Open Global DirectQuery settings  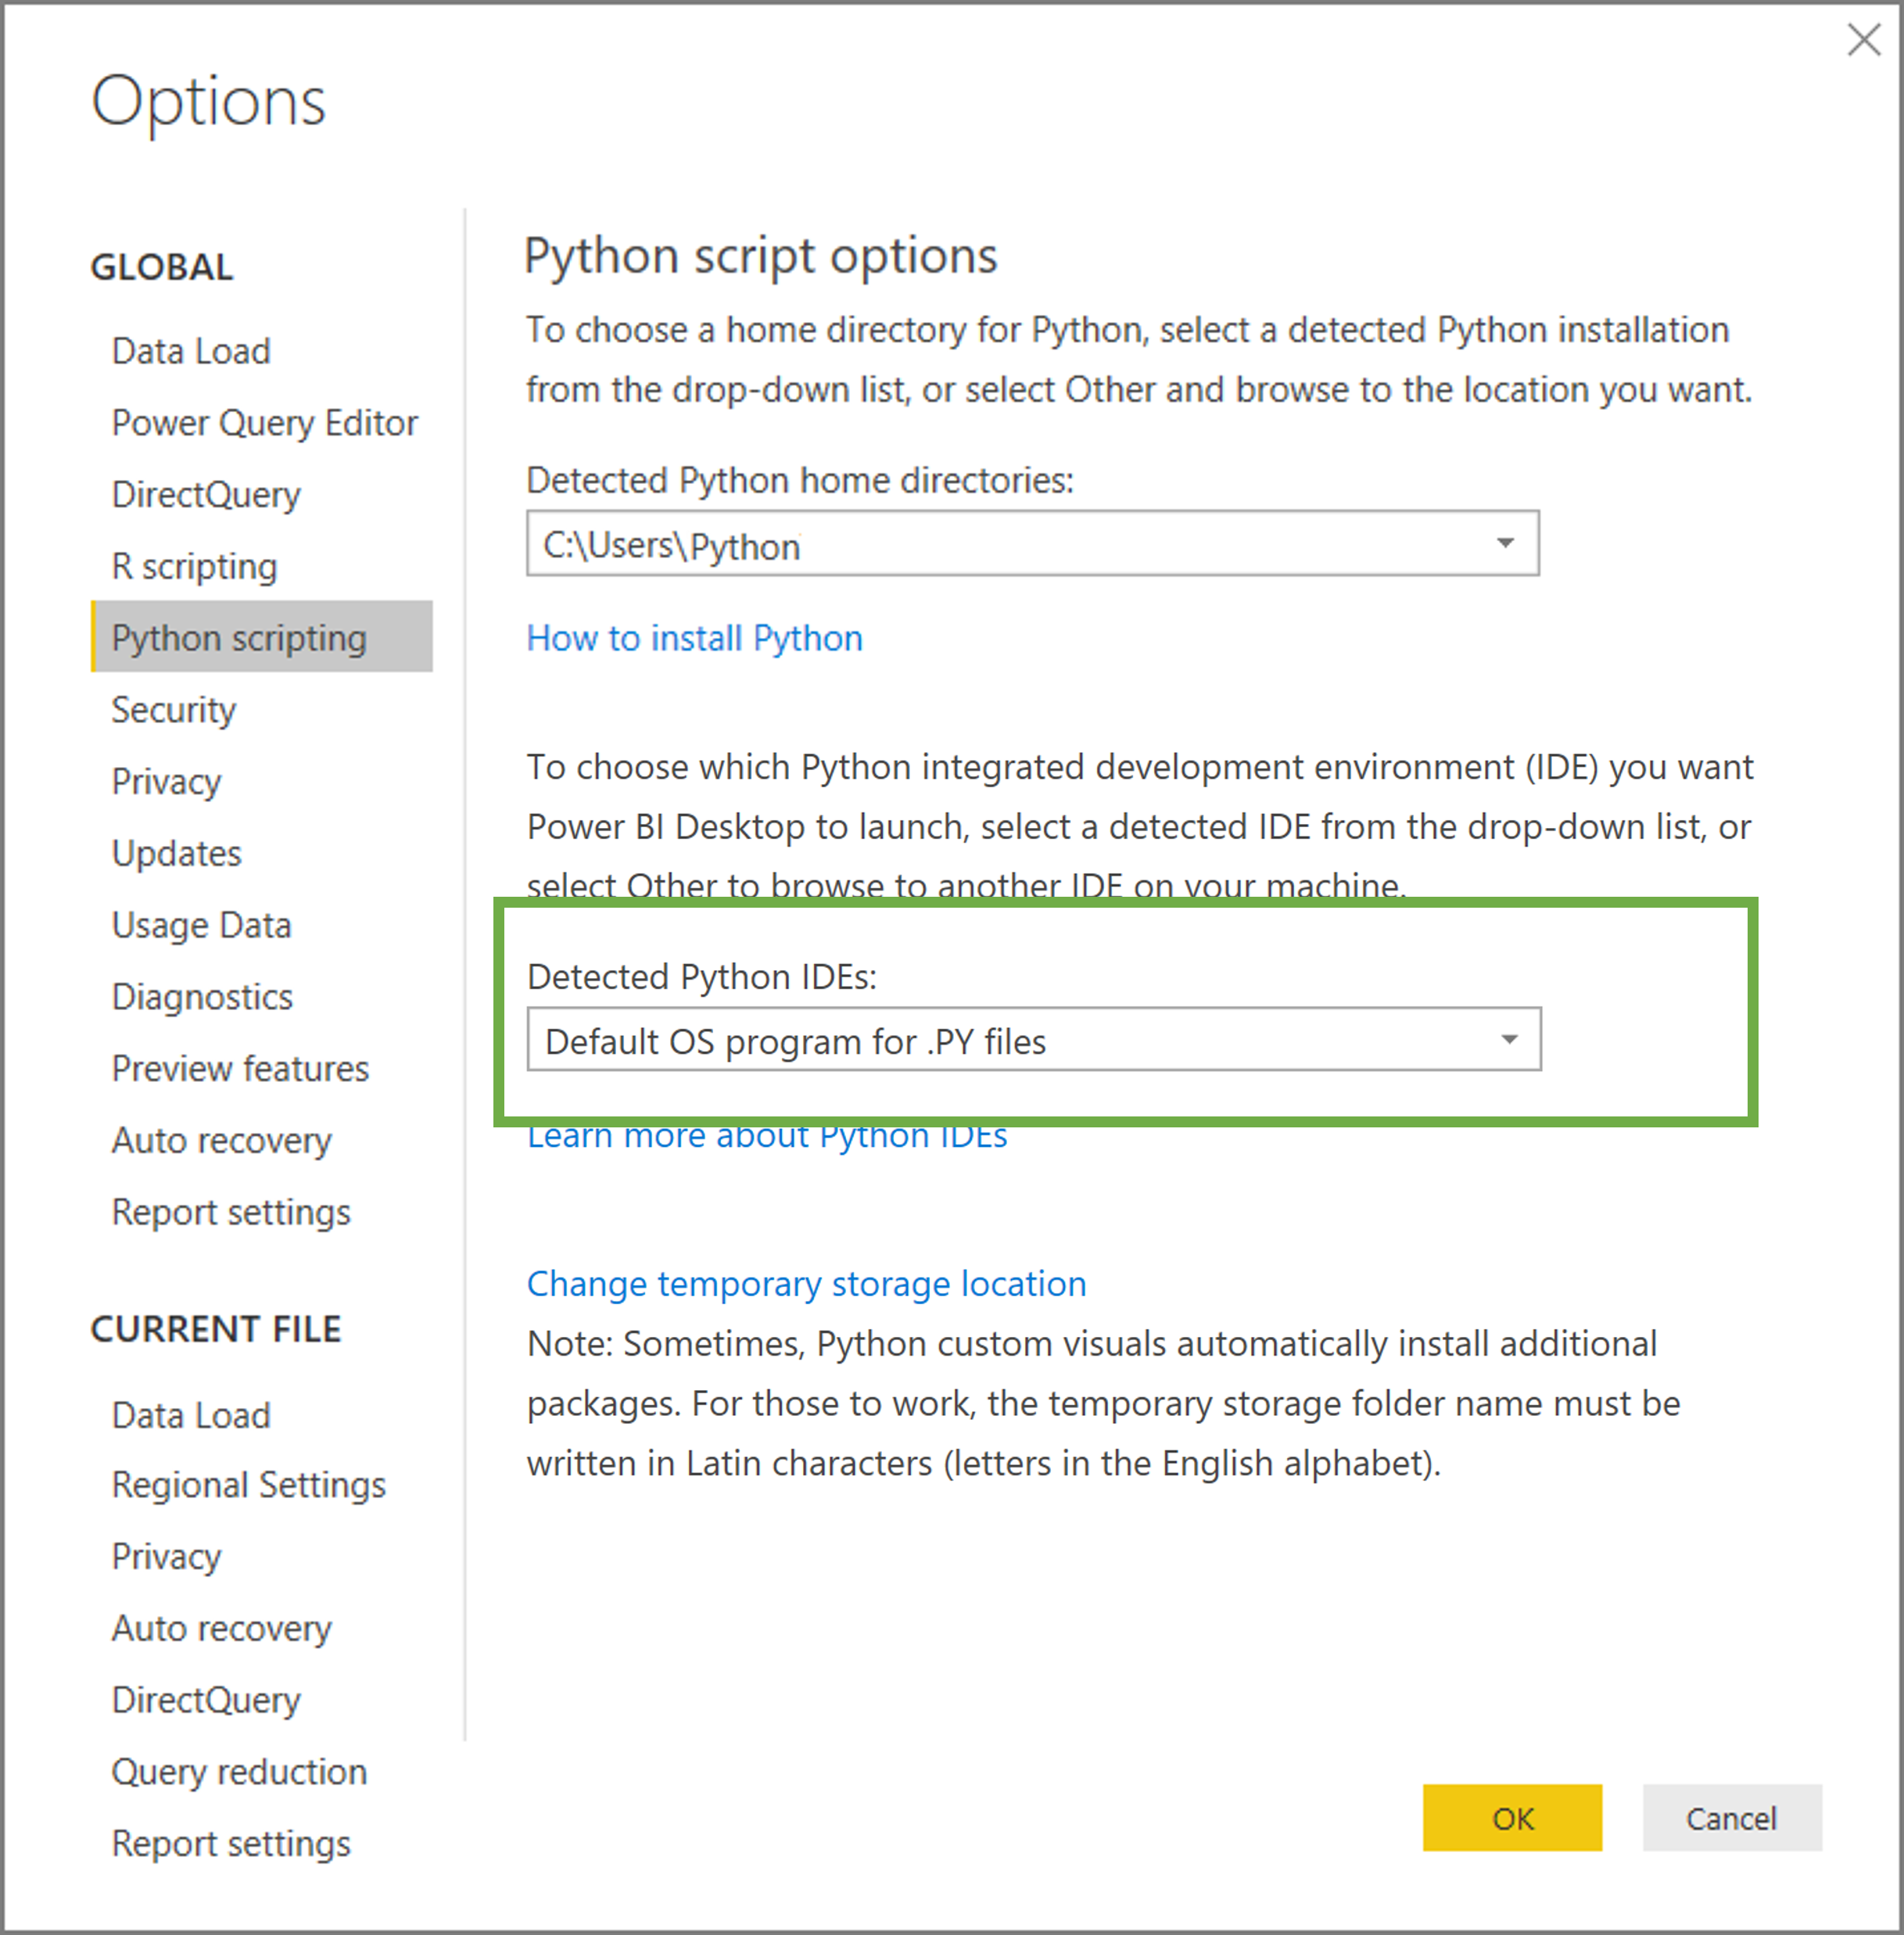206,495
